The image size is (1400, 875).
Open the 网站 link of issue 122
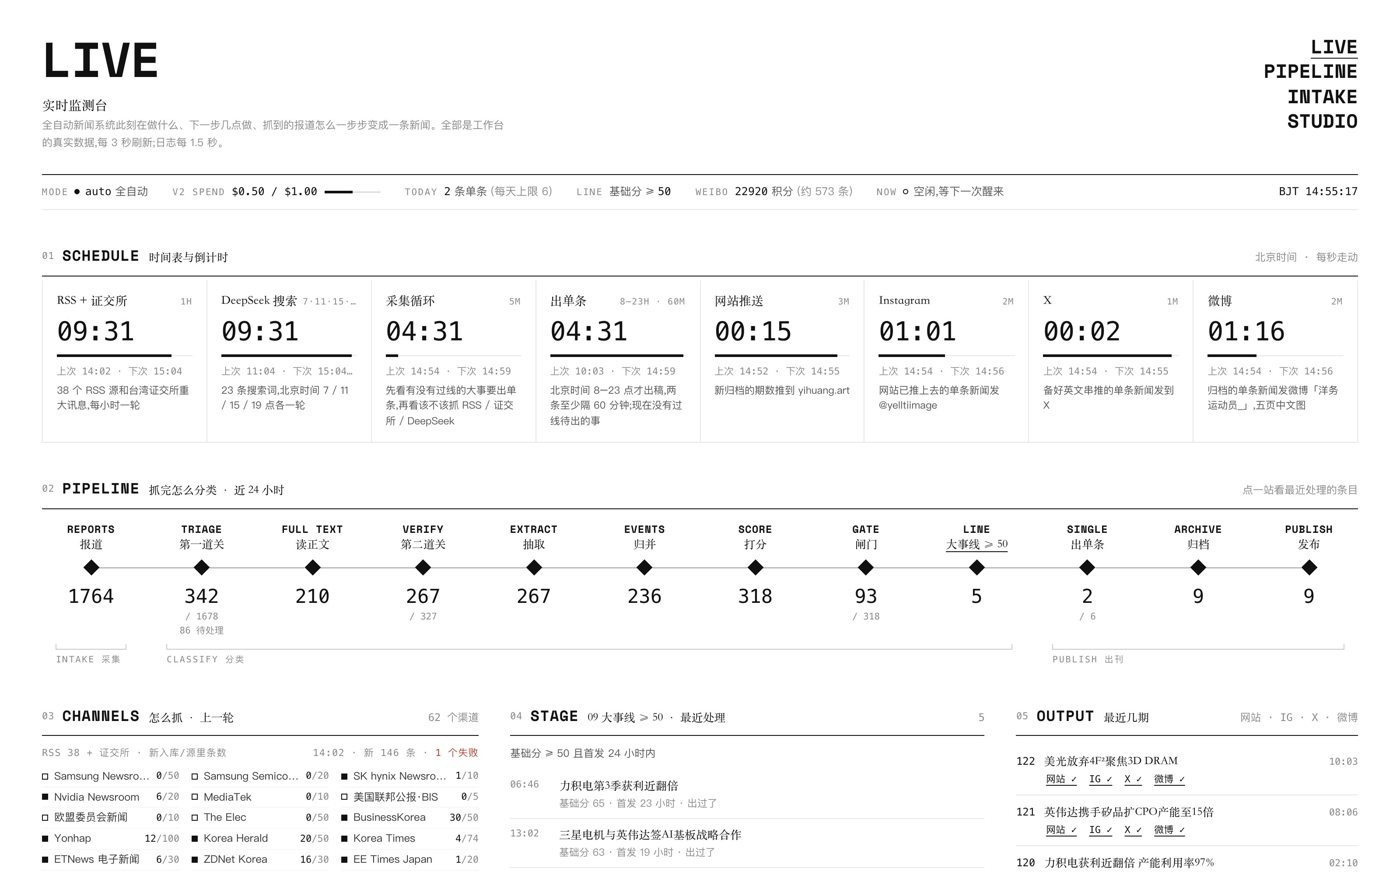coord(1061,780)
